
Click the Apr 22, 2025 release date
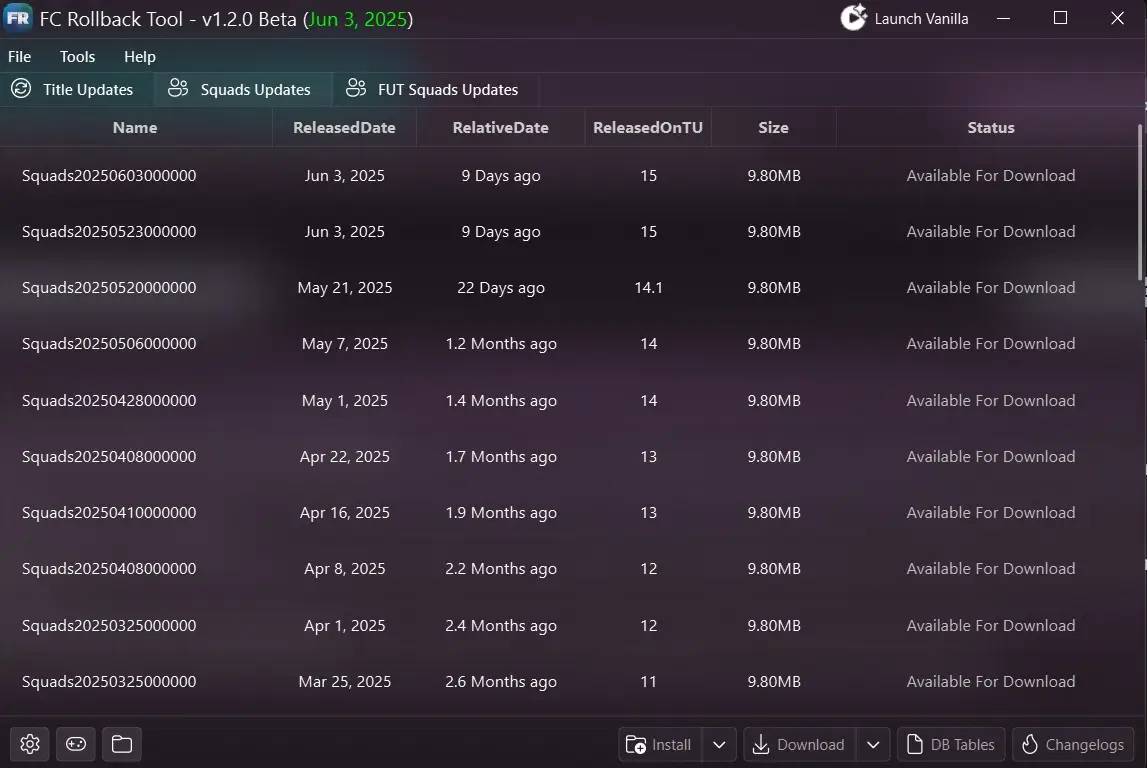point(345,456)
